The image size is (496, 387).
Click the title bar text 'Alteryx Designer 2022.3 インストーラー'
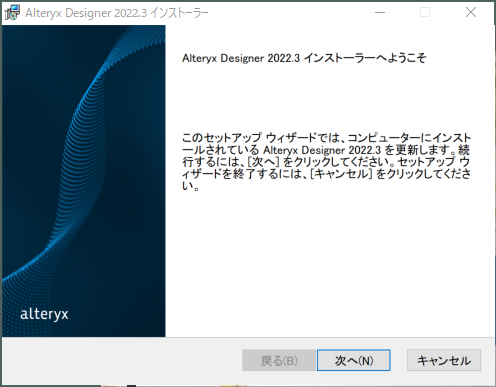[117, 13]
